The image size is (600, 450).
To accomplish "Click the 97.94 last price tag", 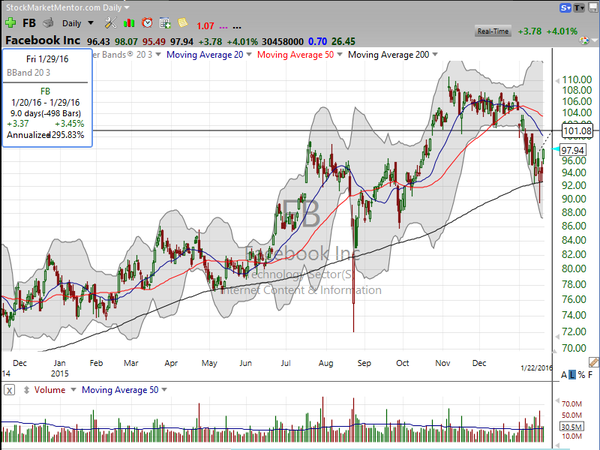I will (572, 150).
